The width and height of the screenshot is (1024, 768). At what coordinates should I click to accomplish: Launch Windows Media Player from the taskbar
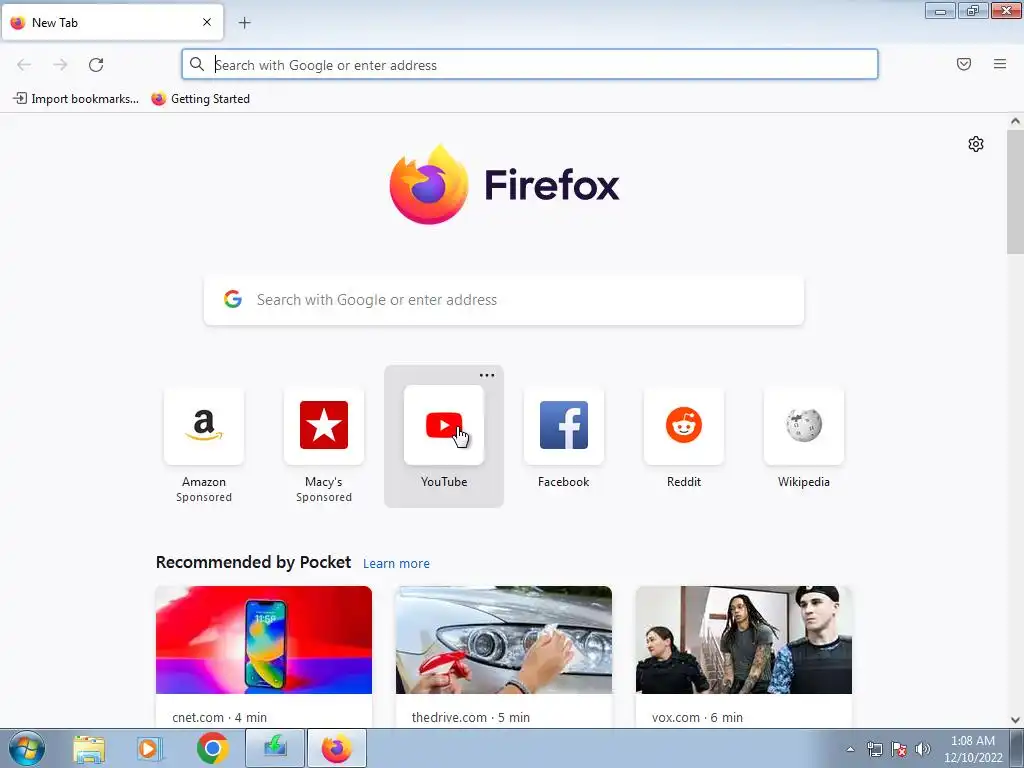[x=150, y=749]
